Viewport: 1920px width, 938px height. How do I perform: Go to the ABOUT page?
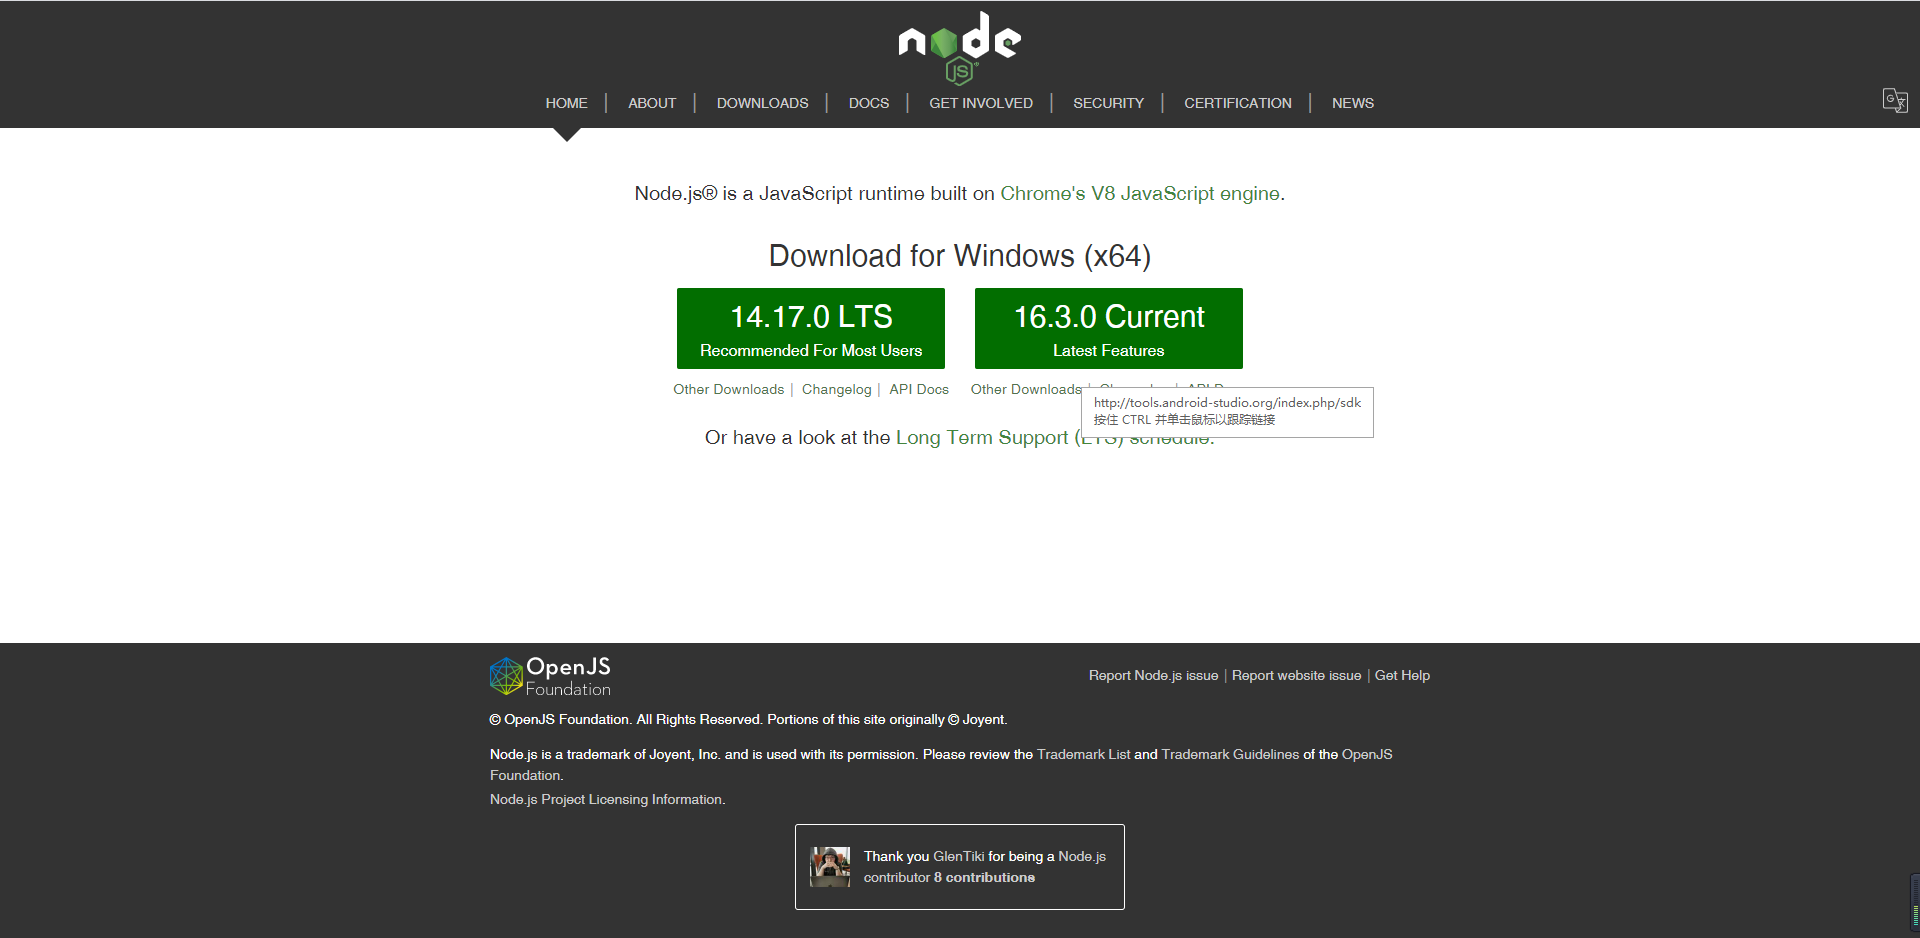652,103
